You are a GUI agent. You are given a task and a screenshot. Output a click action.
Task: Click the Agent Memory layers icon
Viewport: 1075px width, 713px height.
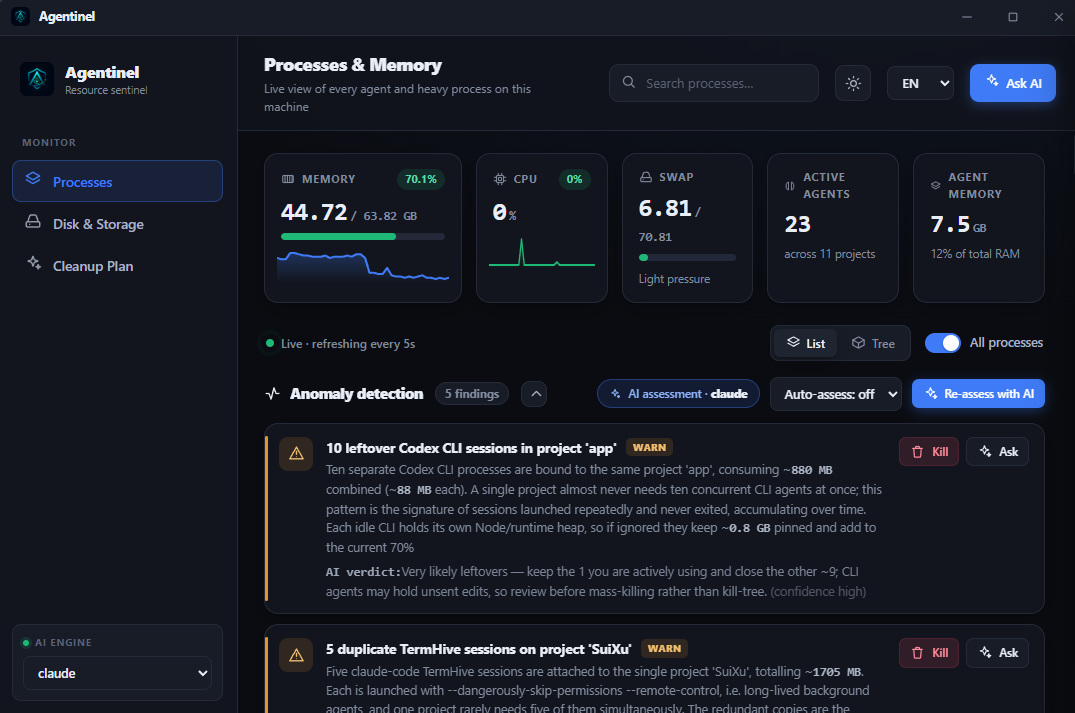click(936, 186)
